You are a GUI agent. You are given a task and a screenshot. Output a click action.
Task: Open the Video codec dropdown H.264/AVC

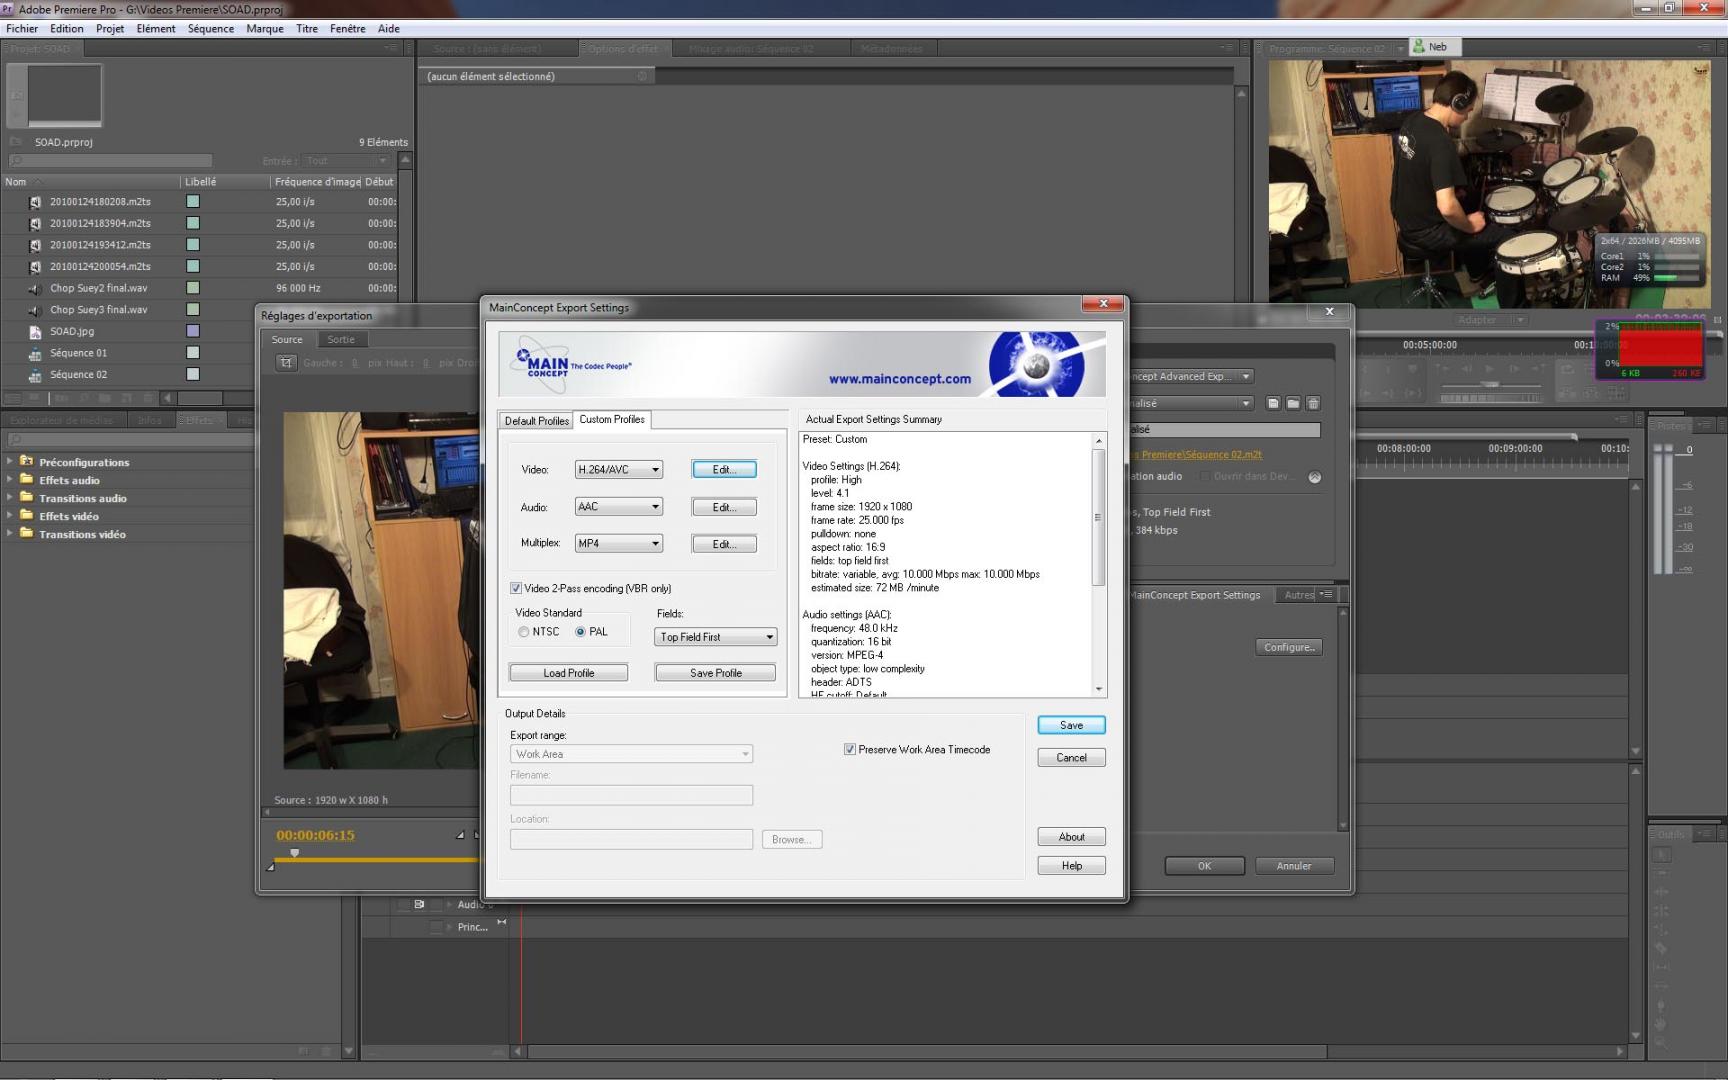coord(619,469)
